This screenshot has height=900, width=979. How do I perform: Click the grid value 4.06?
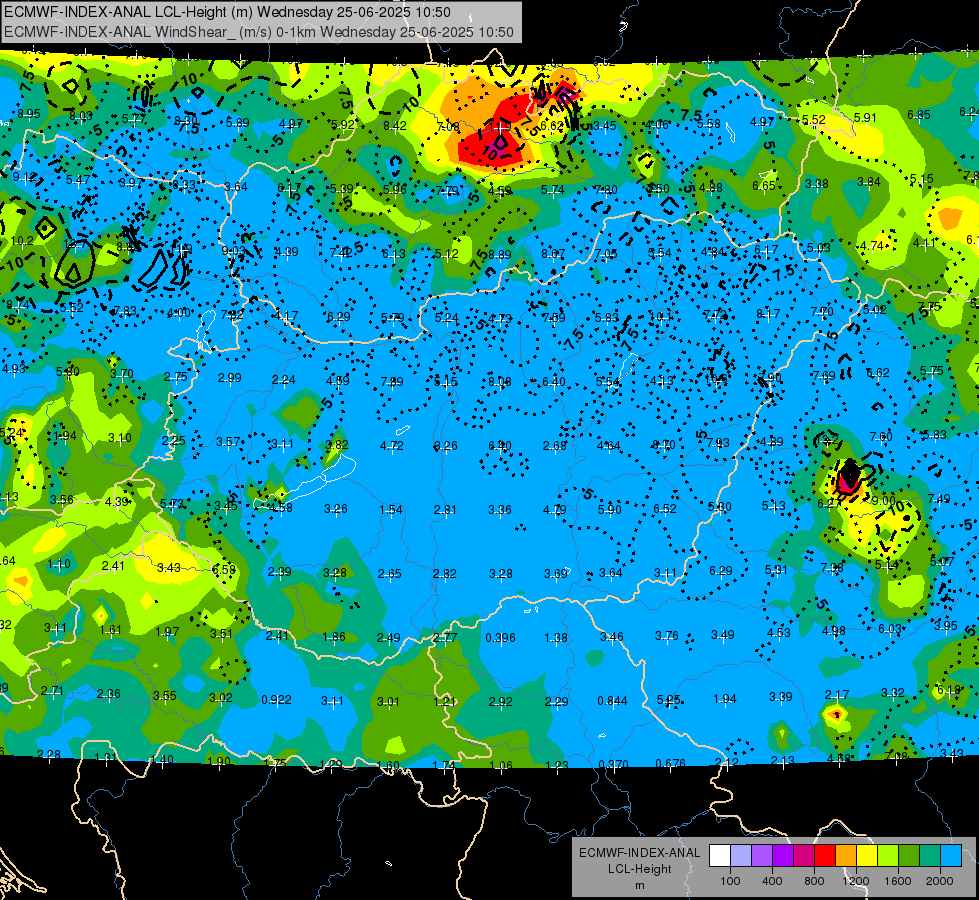tap(657, 124)
